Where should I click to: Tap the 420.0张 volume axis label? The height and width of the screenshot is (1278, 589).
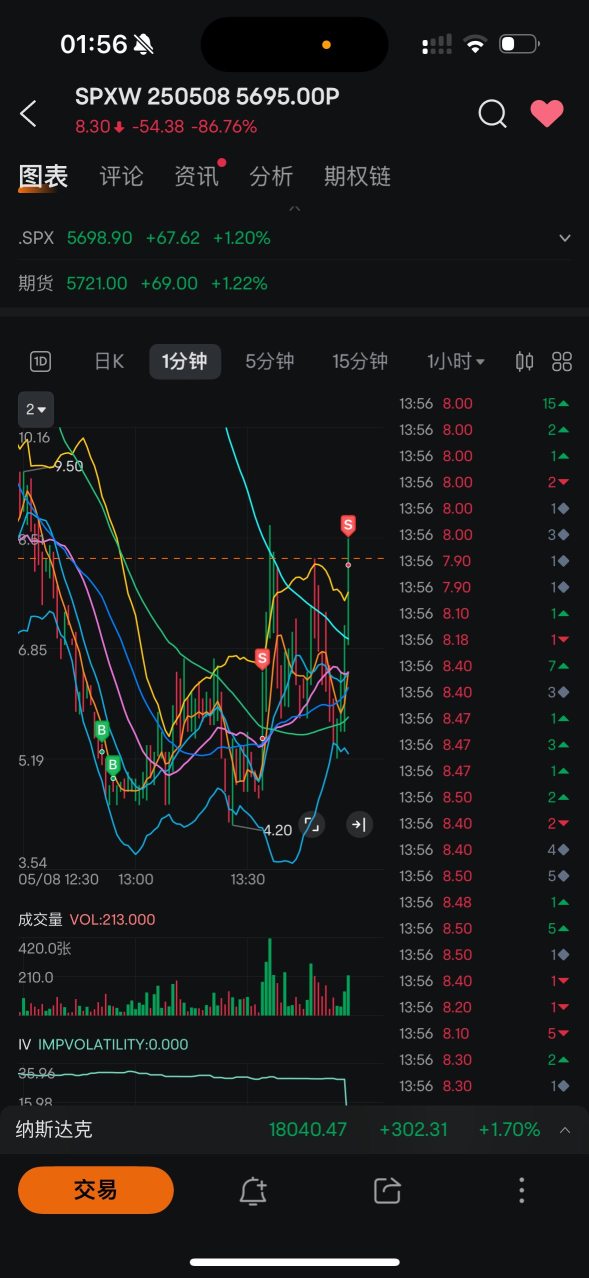(x=44, y=949)
